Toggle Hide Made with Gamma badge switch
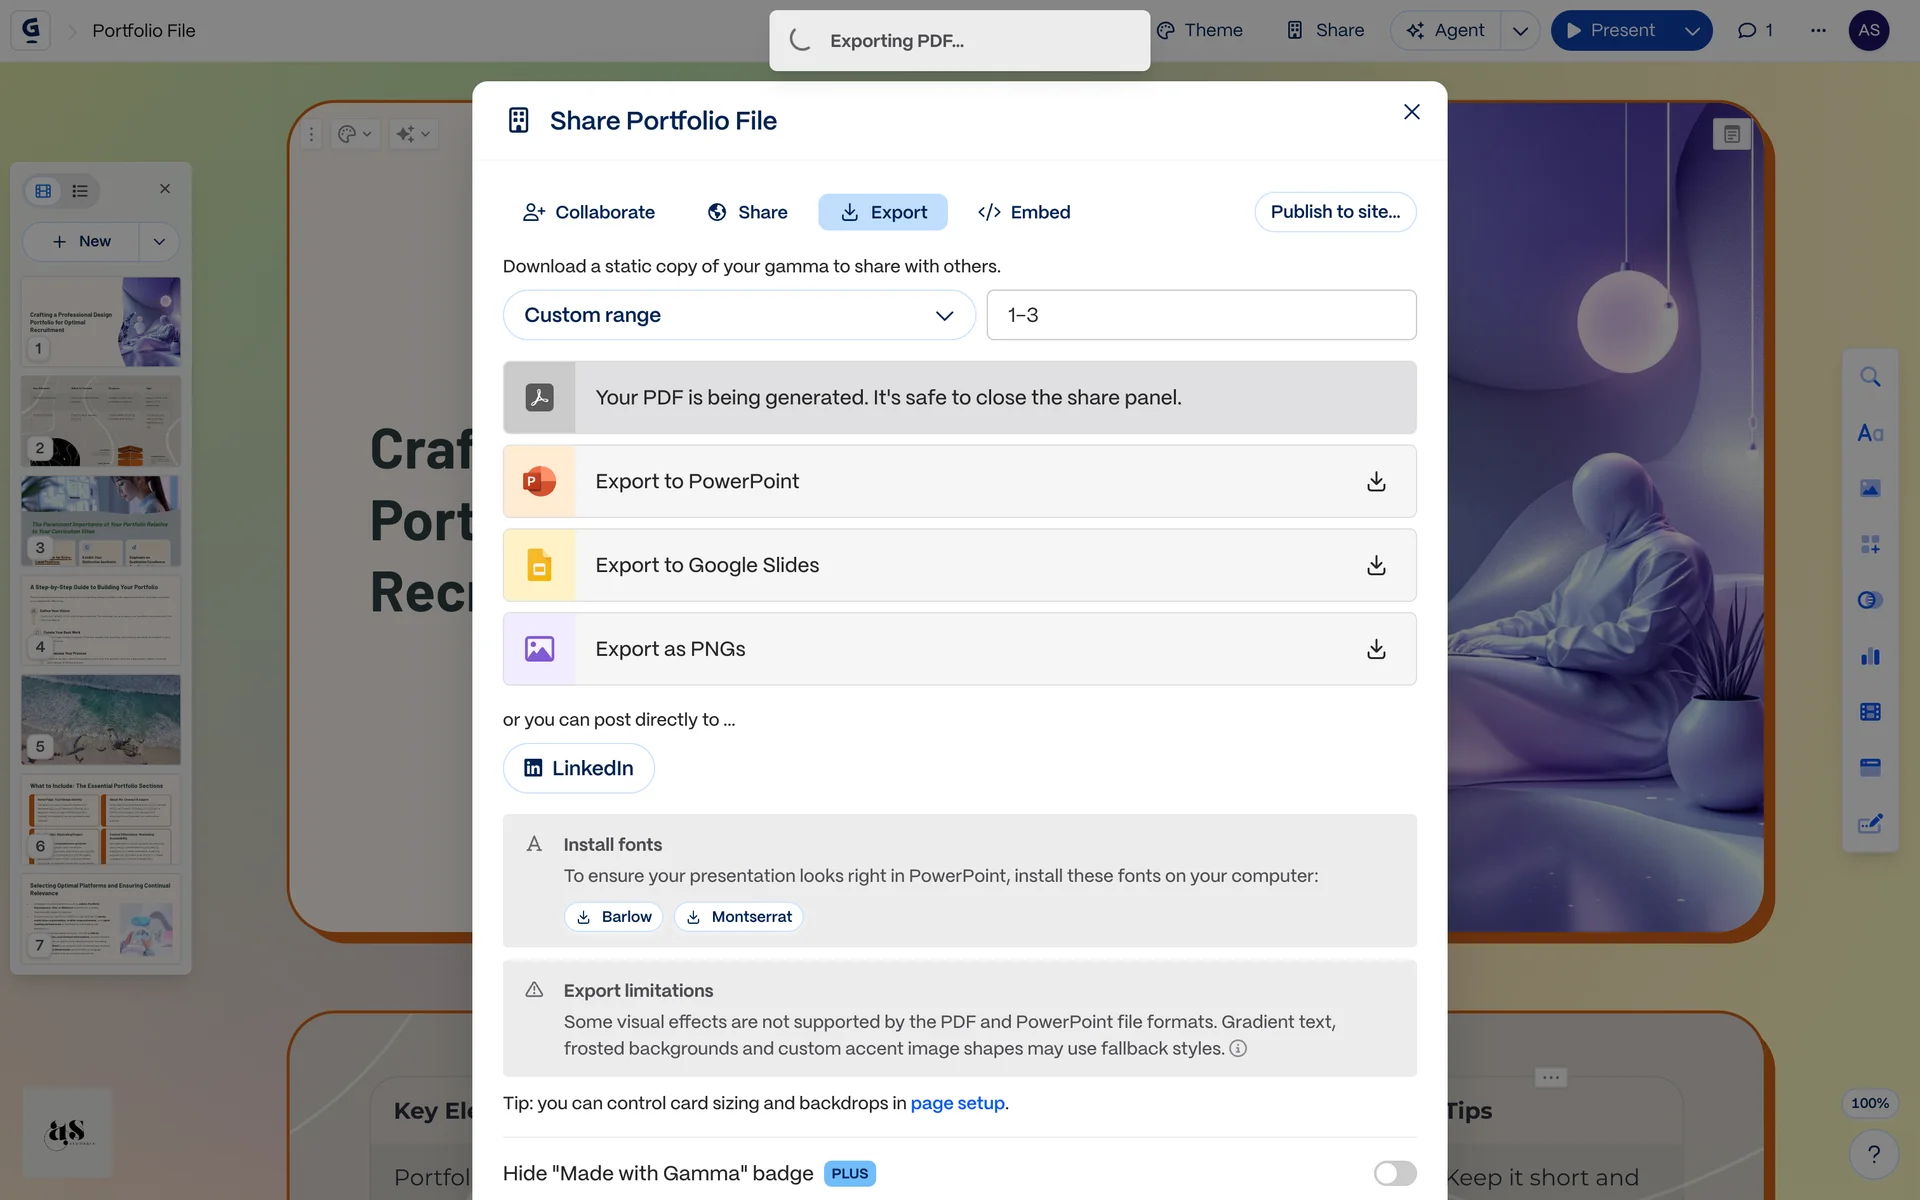The image size is (1920, 1200). coord(1394,1173)
